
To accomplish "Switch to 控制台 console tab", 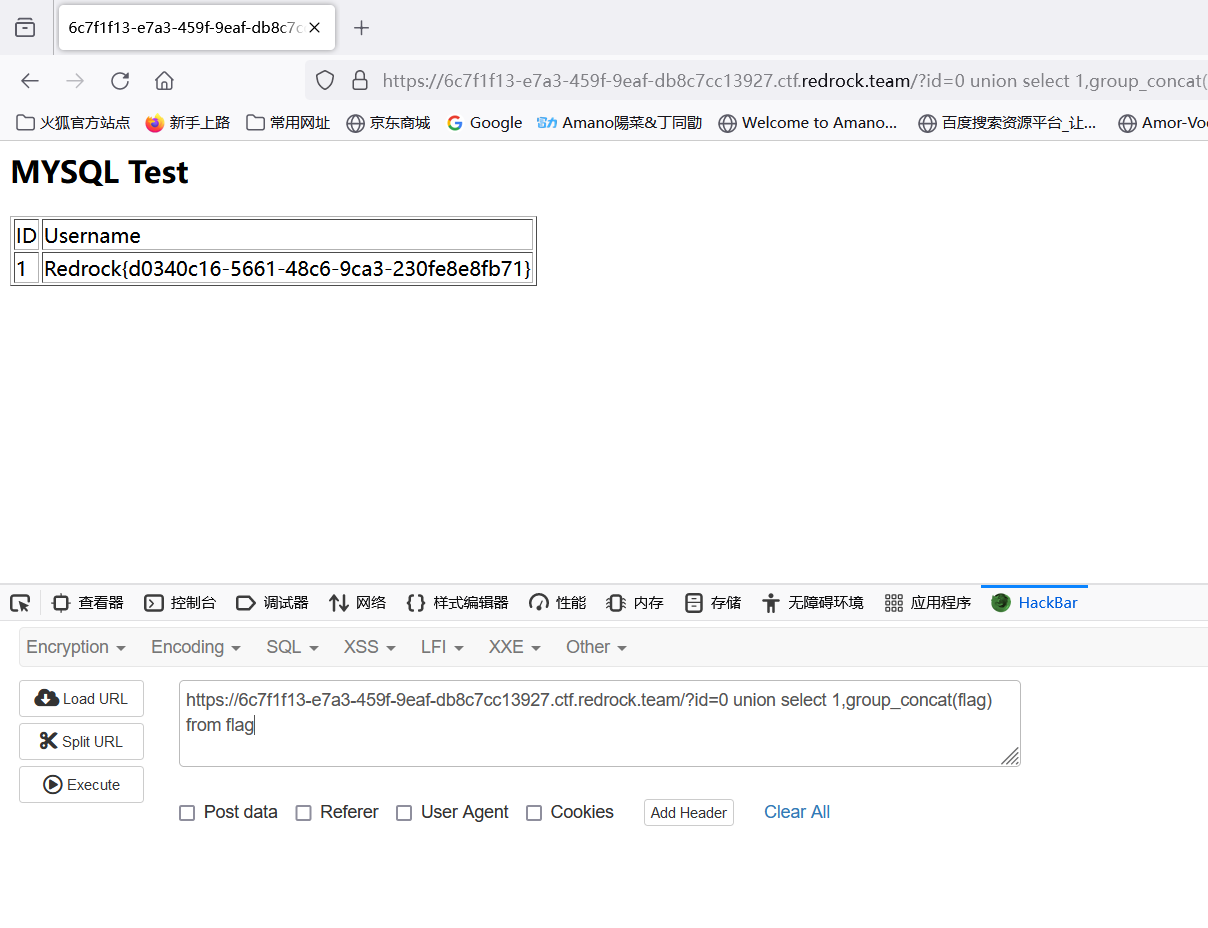I will 180,603.
